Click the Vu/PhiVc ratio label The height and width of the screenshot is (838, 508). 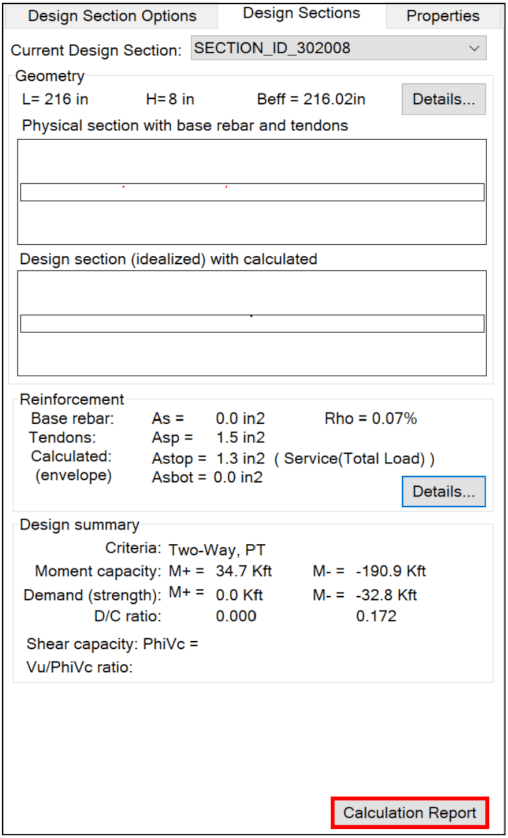coord(79,667)
